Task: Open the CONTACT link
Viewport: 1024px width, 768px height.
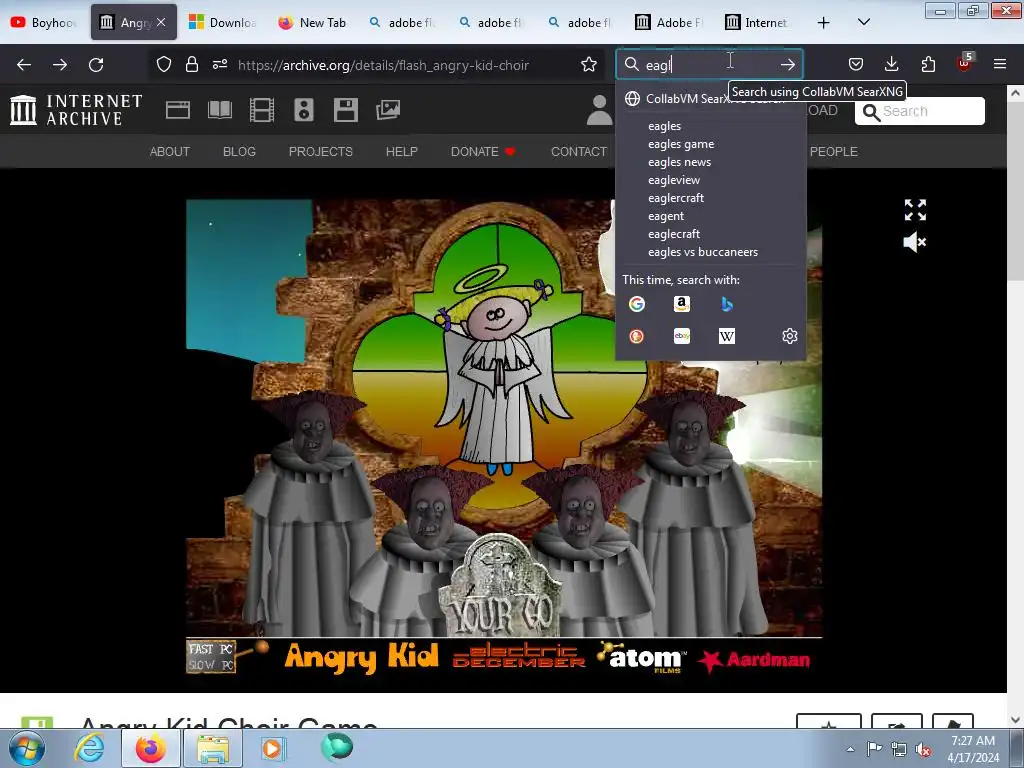Action: point(579,152)
